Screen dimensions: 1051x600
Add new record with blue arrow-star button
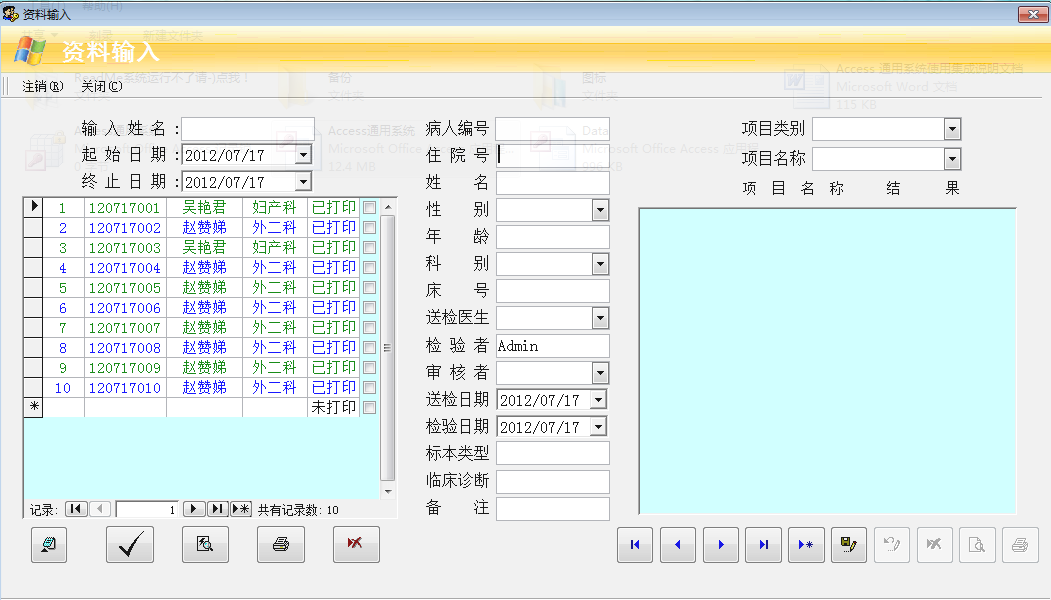806,545
